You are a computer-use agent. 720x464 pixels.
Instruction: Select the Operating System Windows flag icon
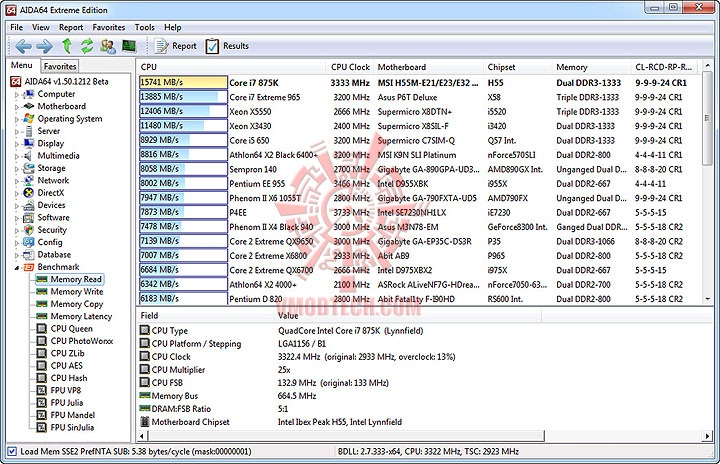click(29, 119)
